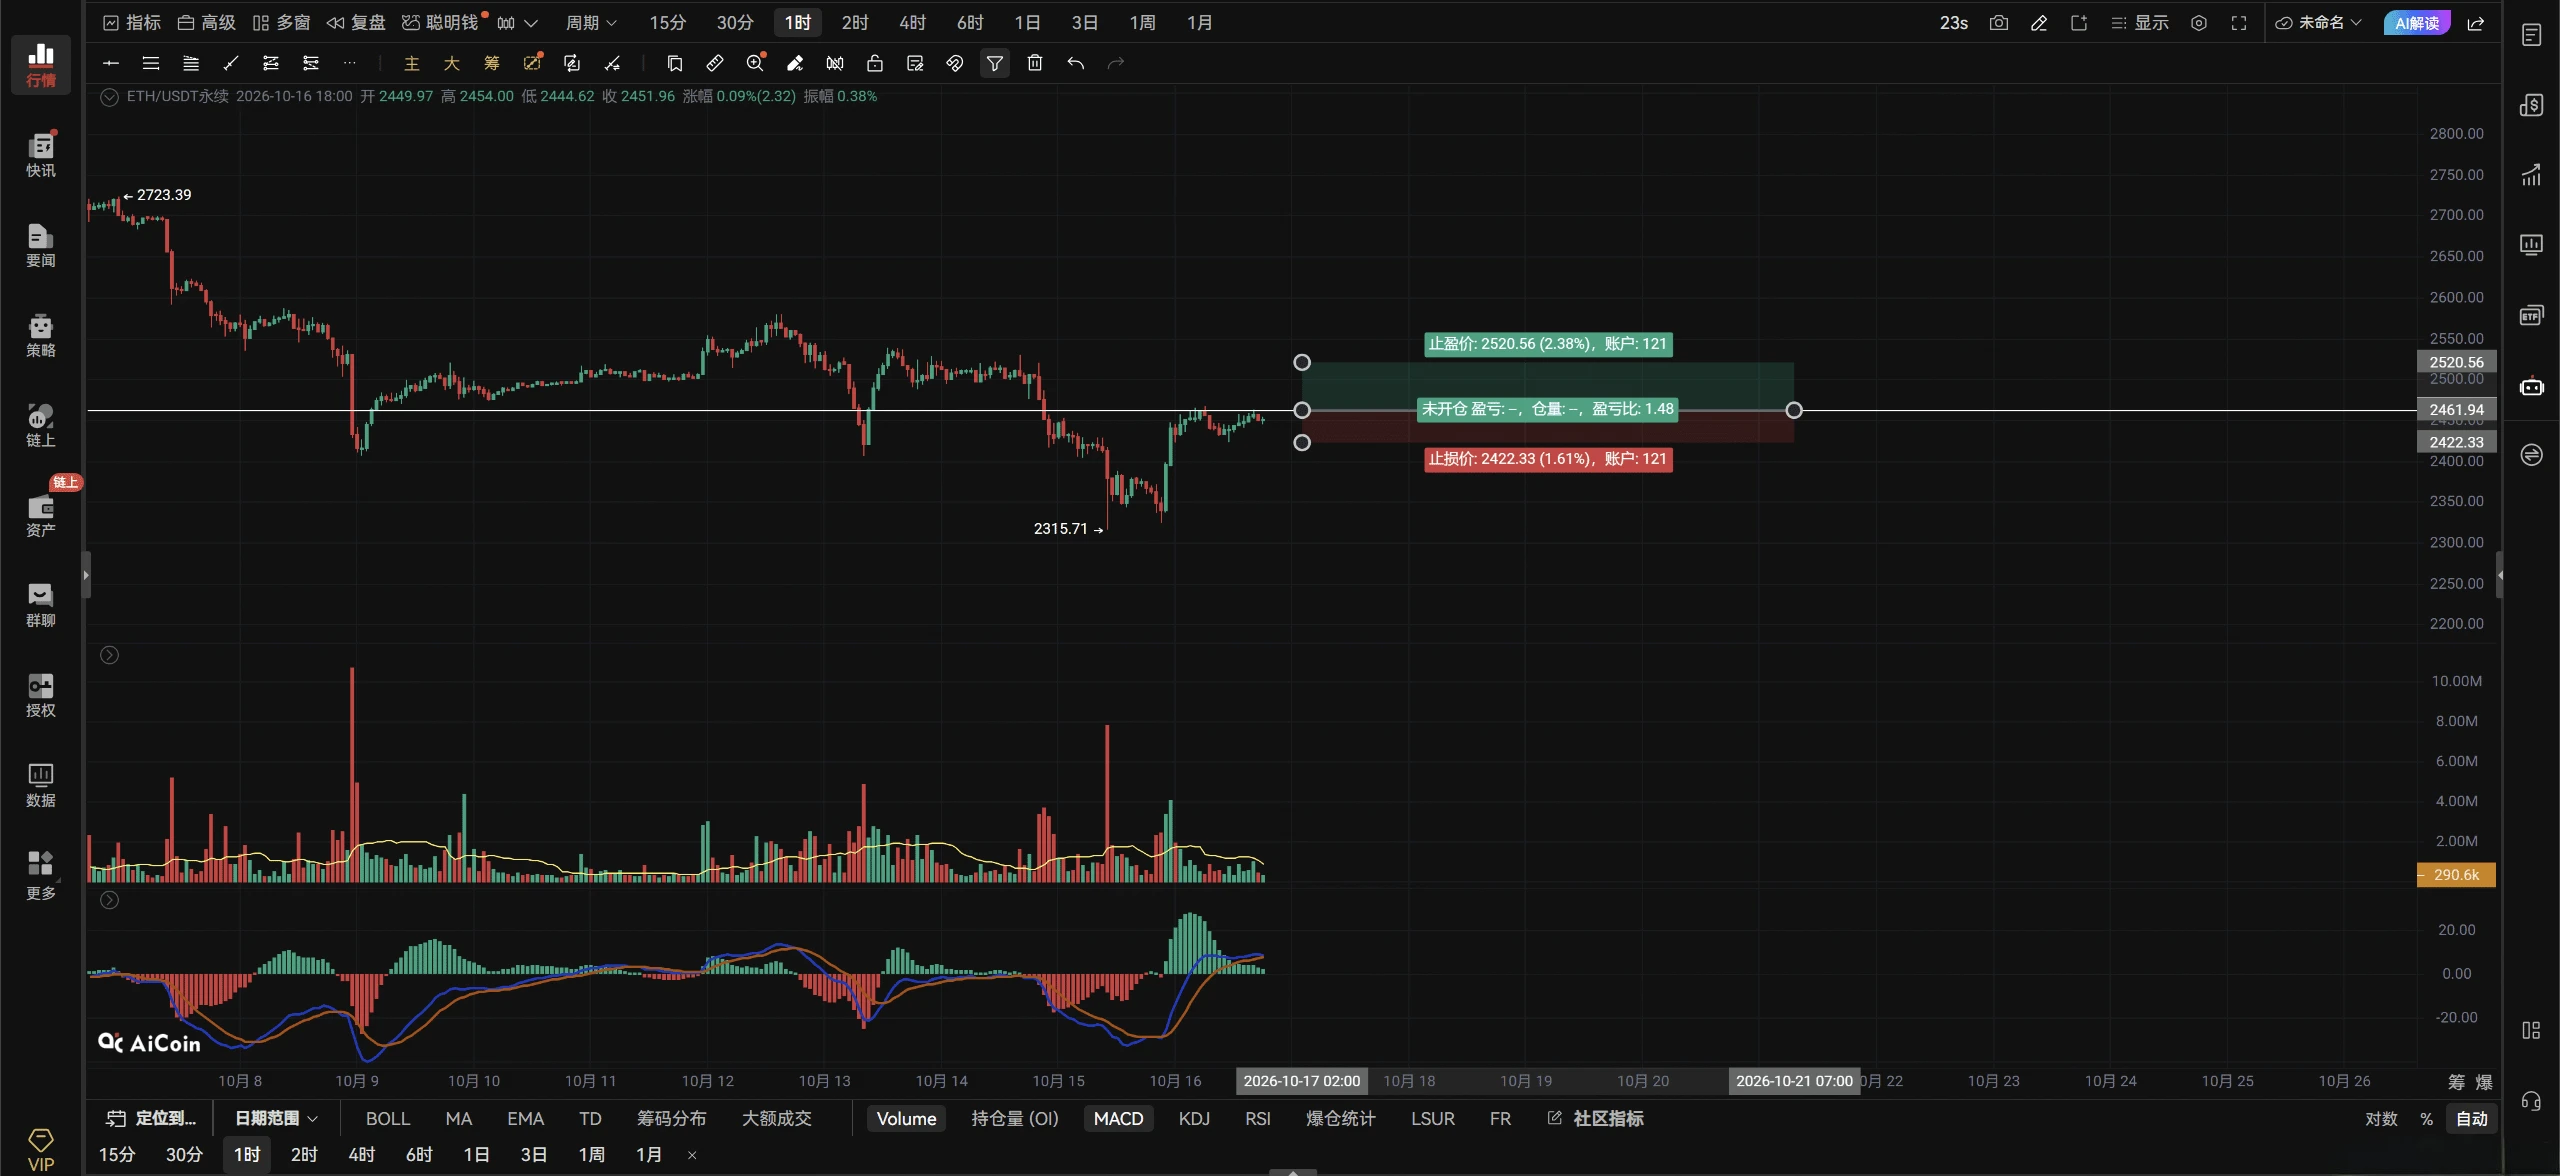Toggle the Volume indicator
2560x1176 pixels.
(x=906, y=1118)
